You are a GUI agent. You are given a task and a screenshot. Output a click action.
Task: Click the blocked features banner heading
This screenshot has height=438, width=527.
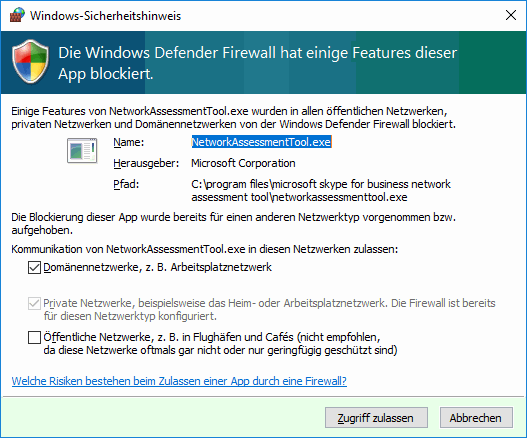257,63
